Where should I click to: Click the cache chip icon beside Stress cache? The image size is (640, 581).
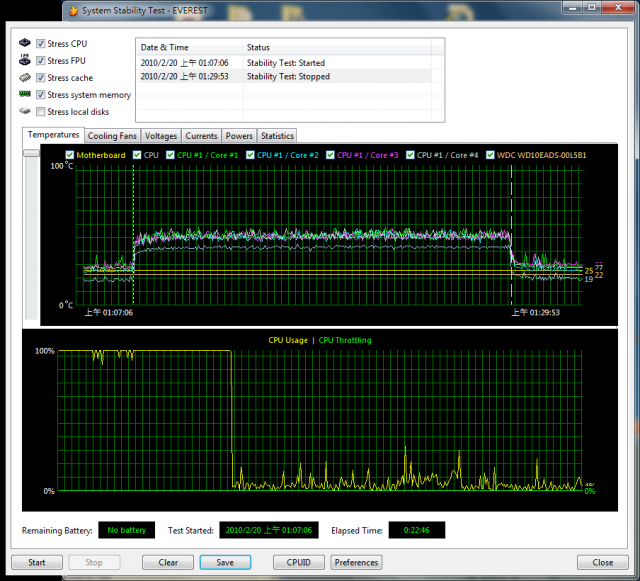tap(25, 77)
